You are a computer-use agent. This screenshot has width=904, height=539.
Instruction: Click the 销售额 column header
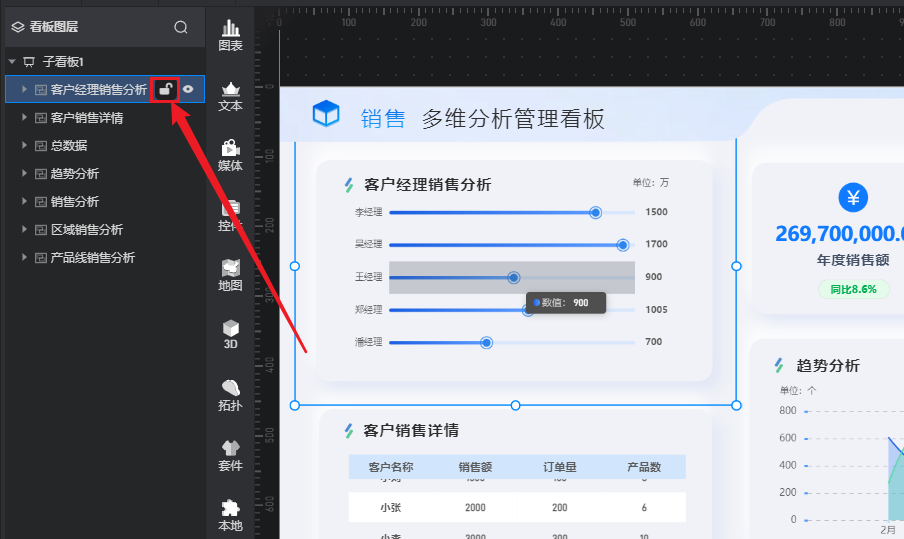[x=475, y=467]
